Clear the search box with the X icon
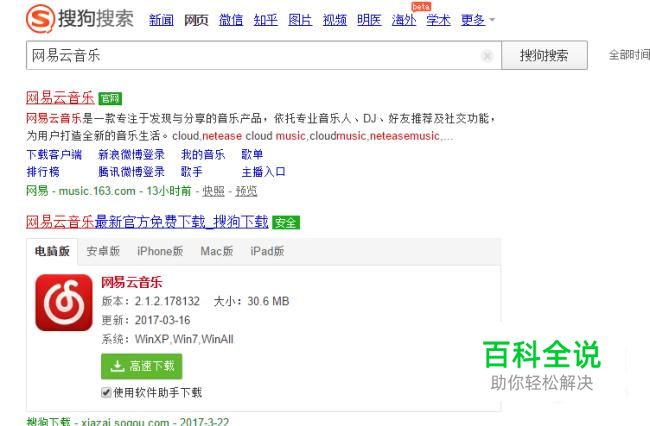 (x=488, y=56)
